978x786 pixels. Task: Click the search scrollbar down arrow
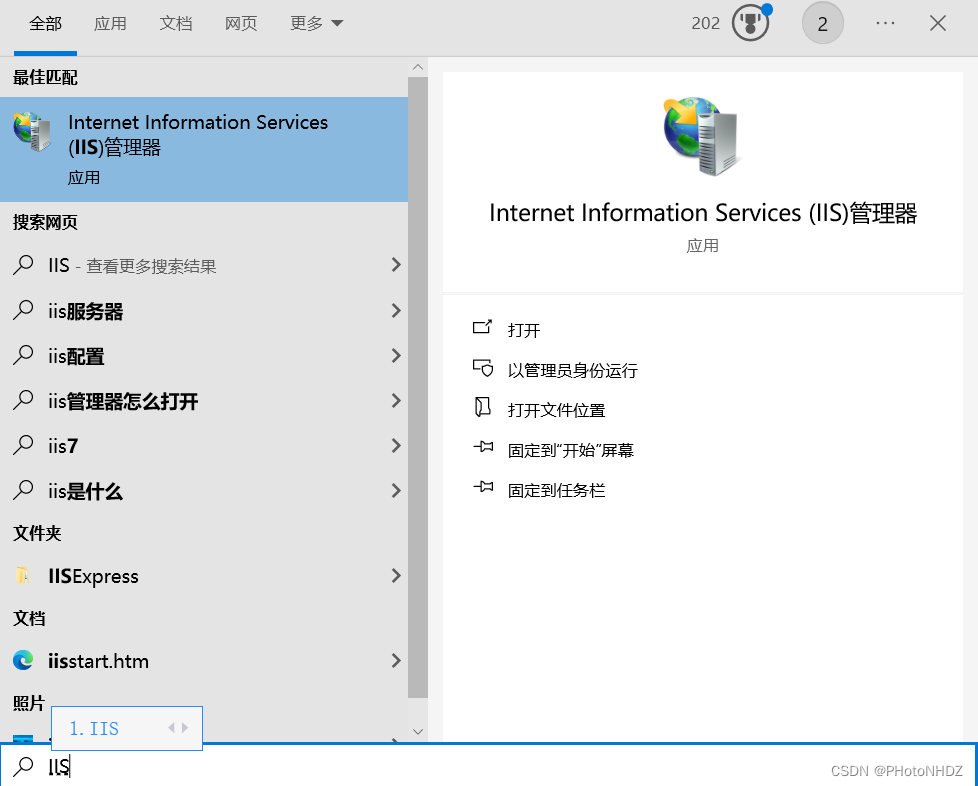point(418,732)
